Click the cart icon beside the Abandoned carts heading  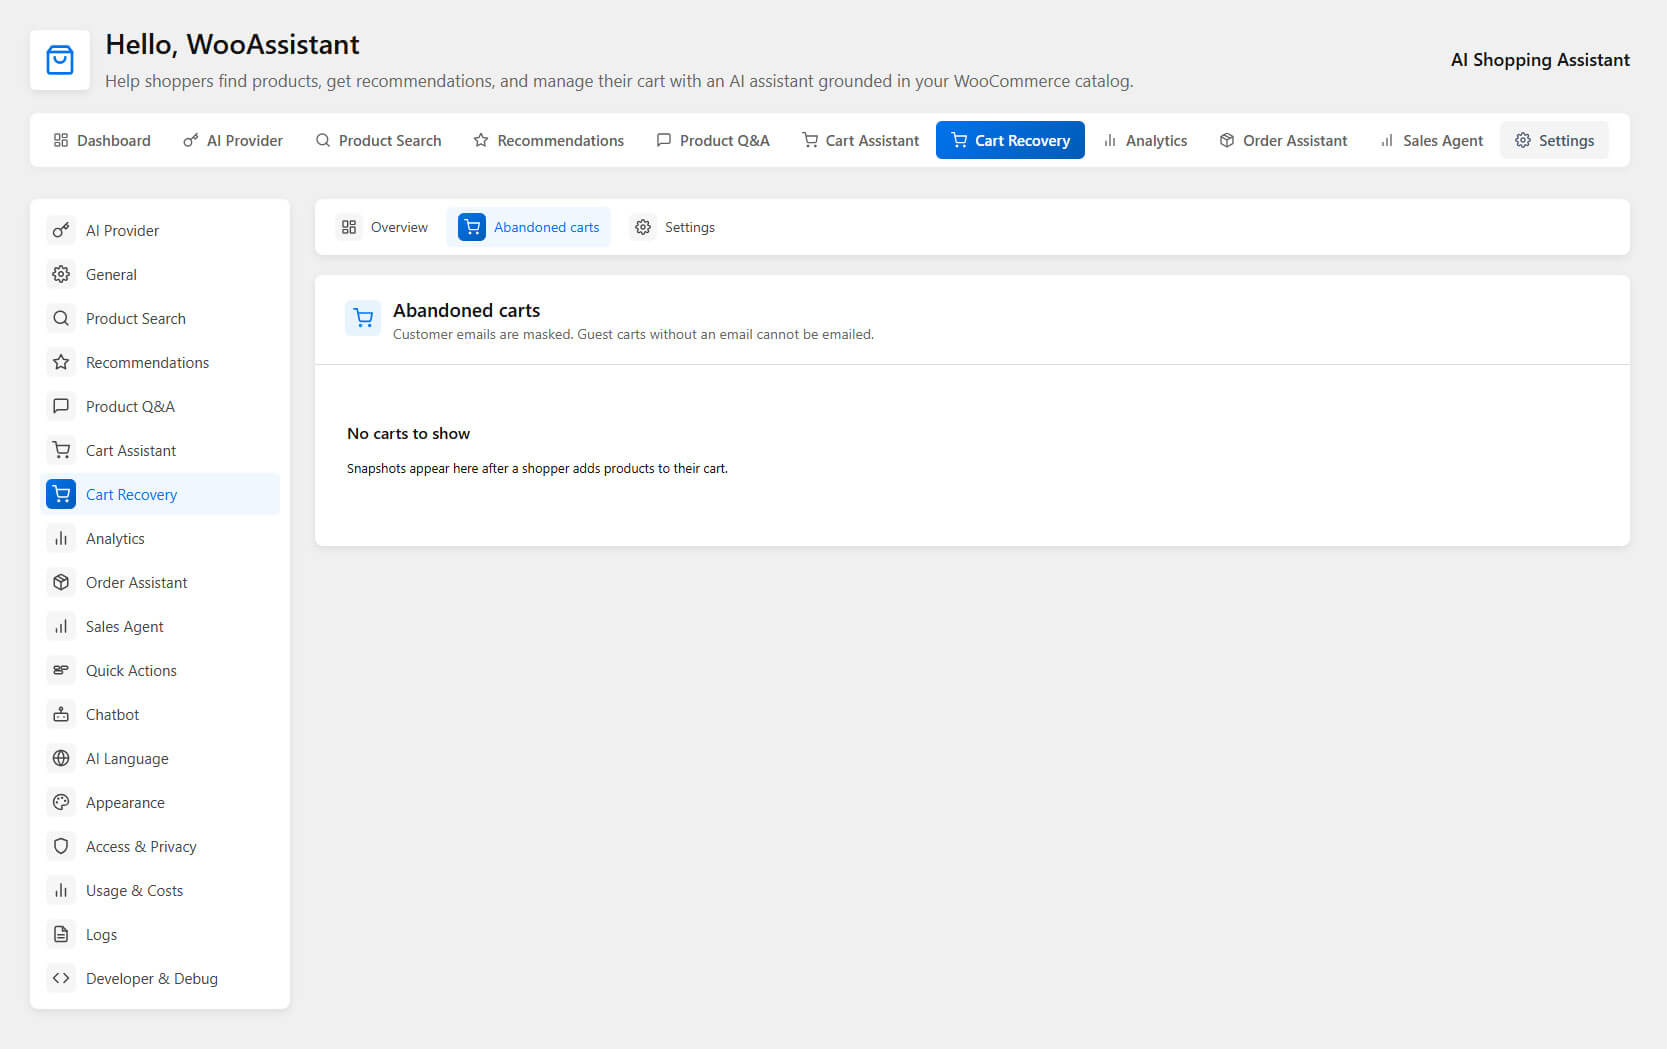[x=363, y=318]
